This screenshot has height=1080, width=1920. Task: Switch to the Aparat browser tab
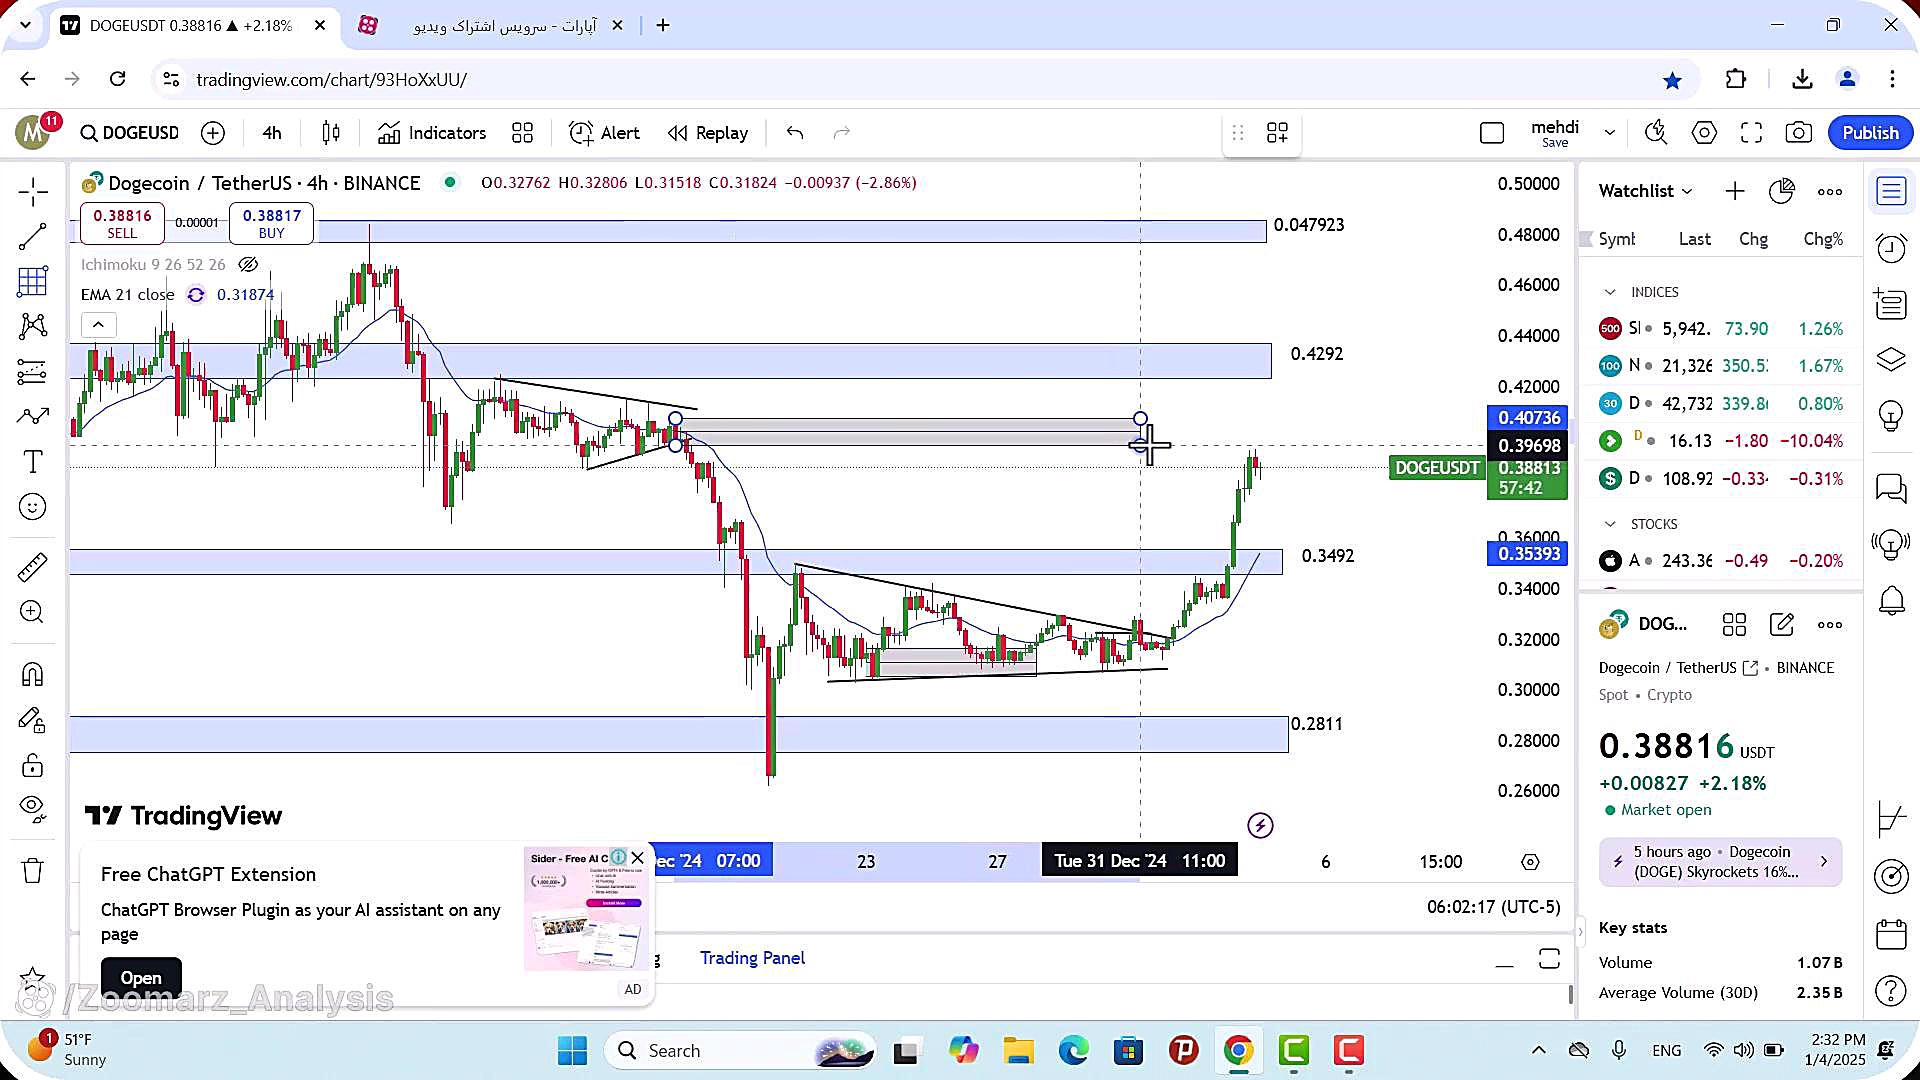click(492, 26)
